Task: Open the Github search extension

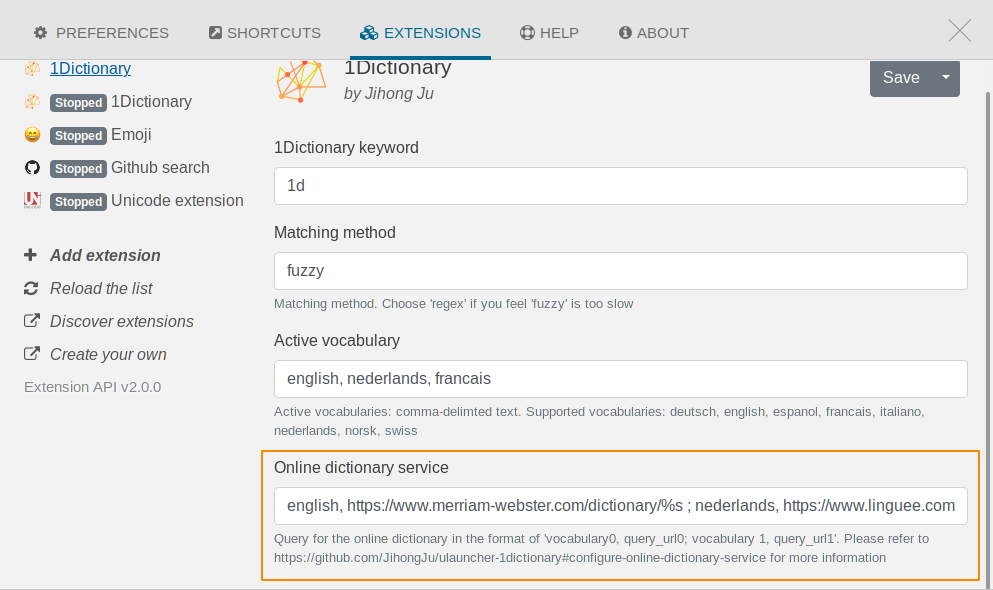Action: pos(130,168)
